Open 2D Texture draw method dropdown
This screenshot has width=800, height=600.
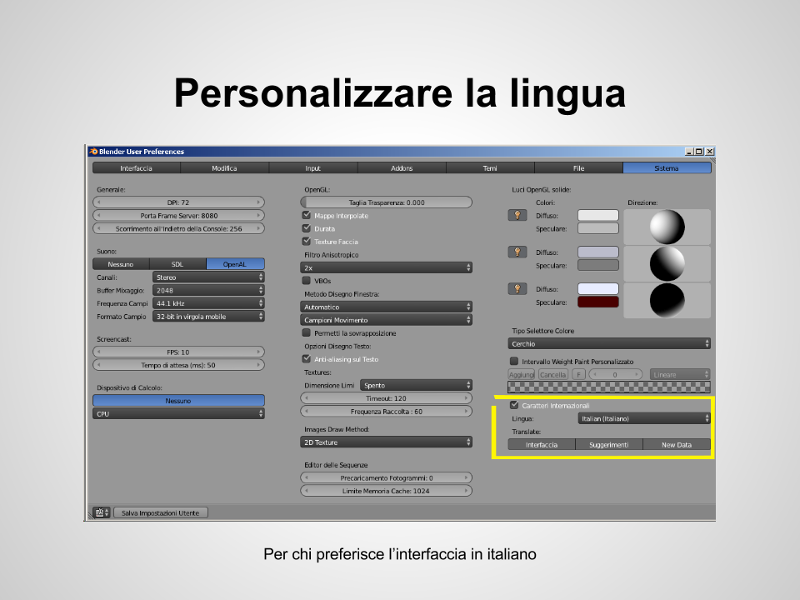[x=386, y=442]
